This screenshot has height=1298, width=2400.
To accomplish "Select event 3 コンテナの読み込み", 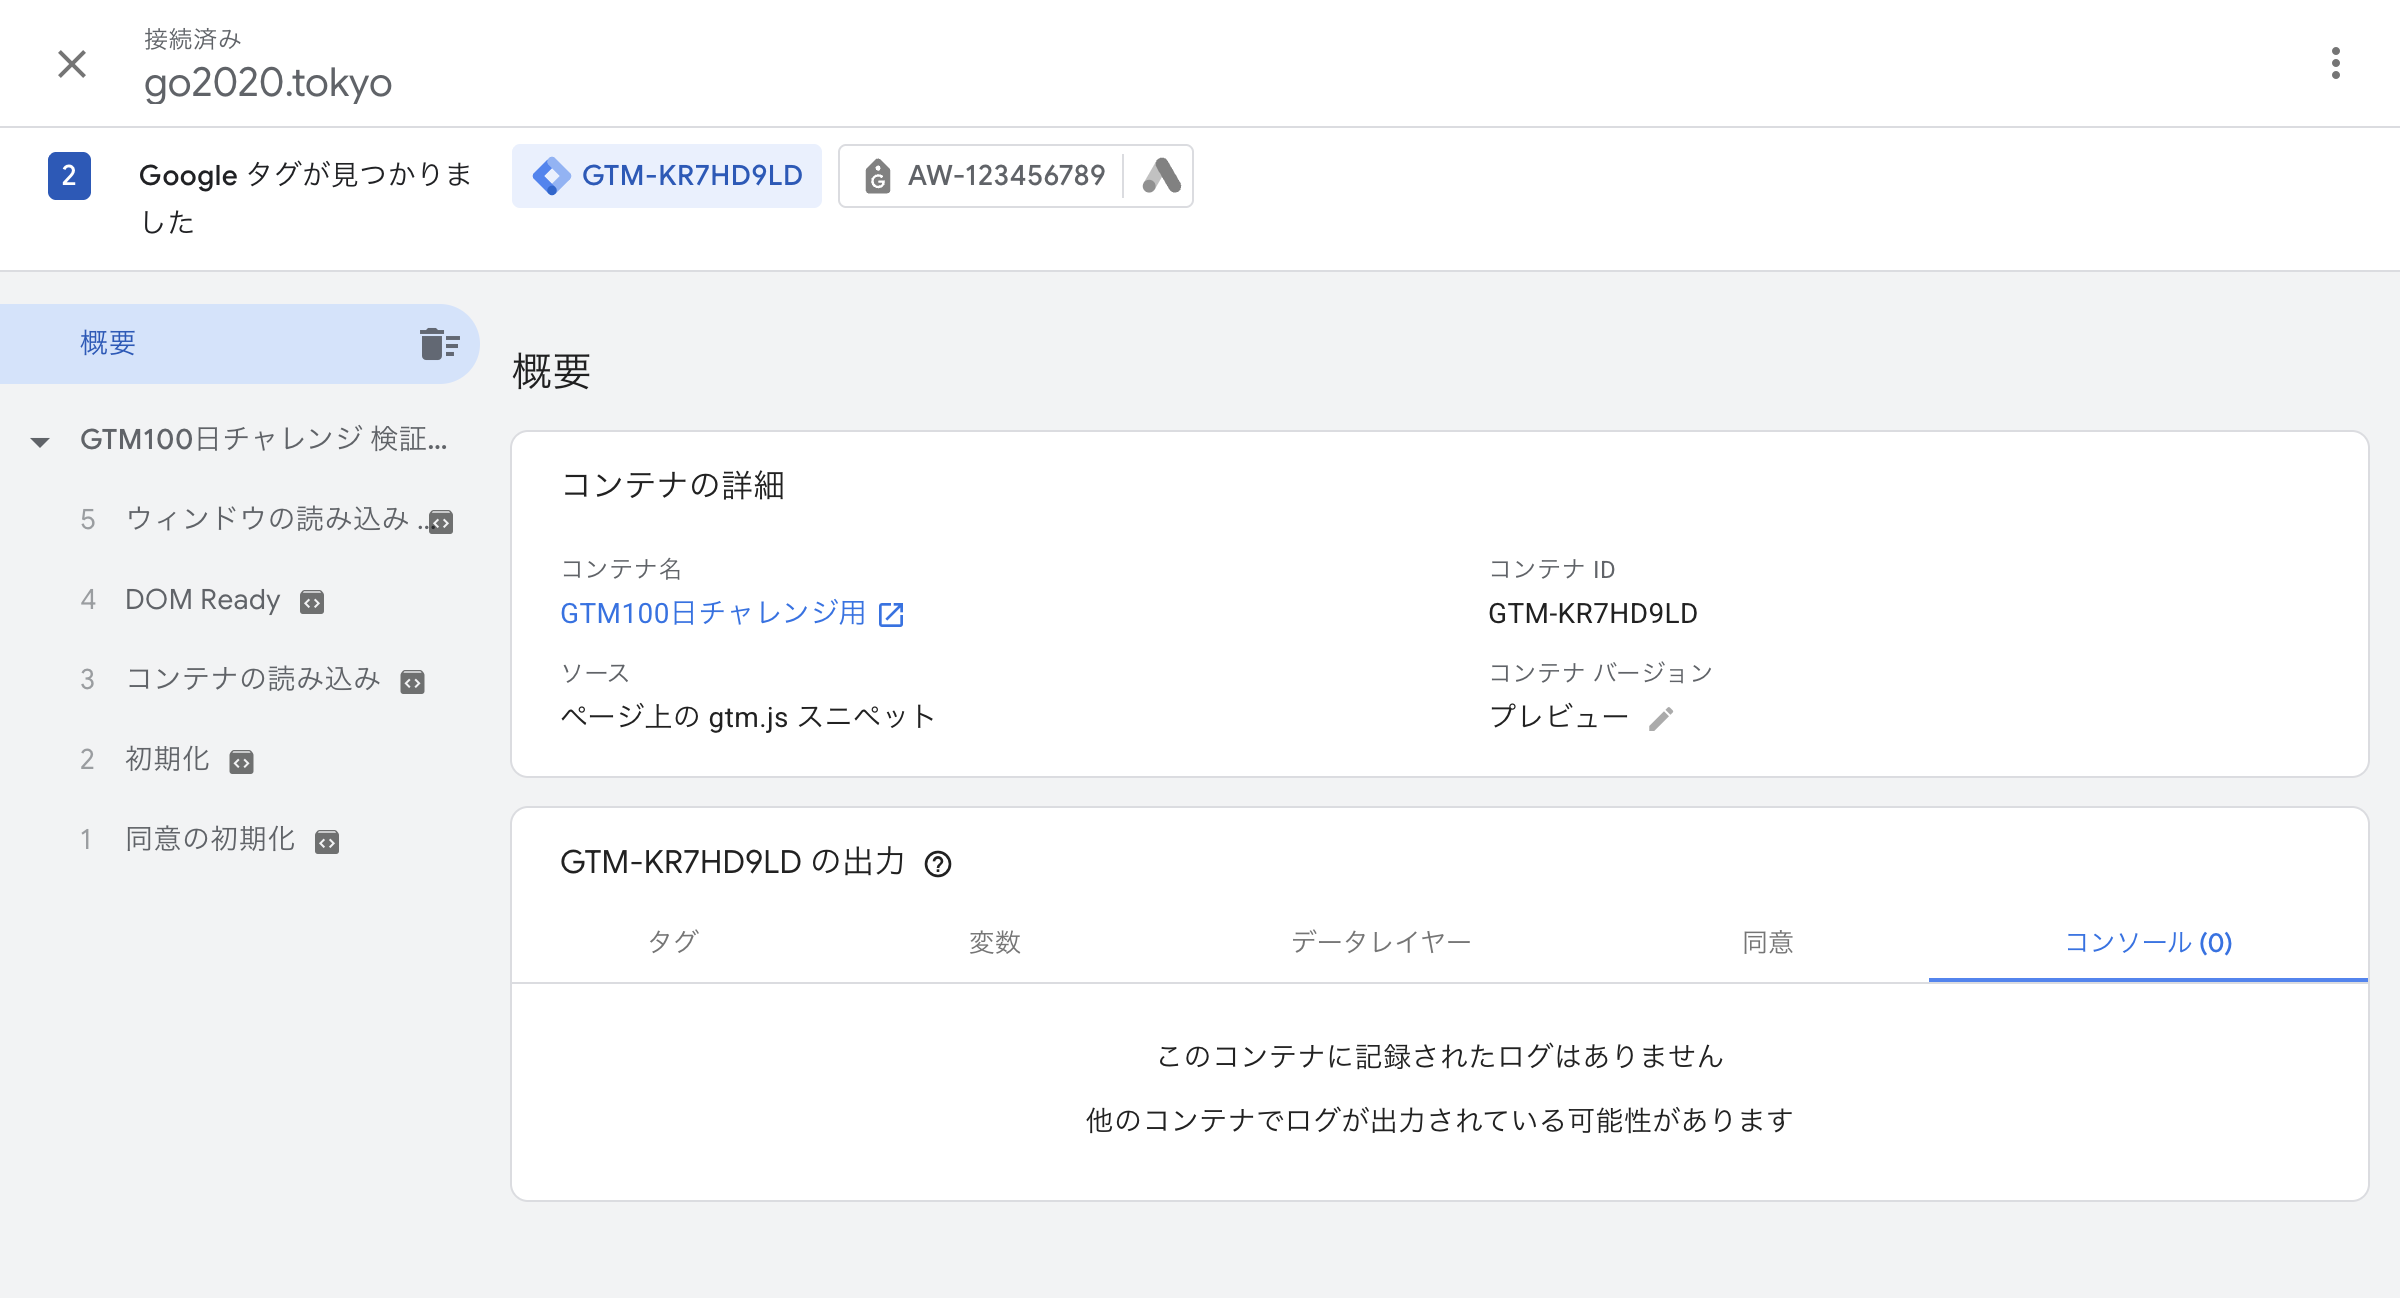I will click(252, 680).
